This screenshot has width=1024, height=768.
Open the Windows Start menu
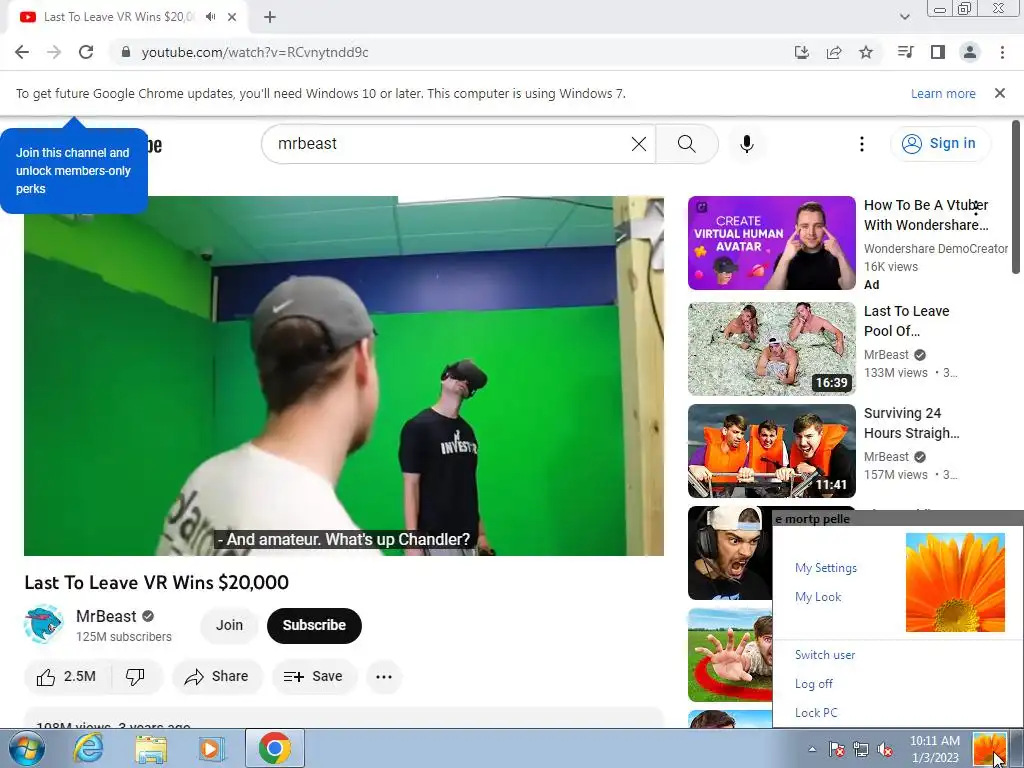coord(26,748)
